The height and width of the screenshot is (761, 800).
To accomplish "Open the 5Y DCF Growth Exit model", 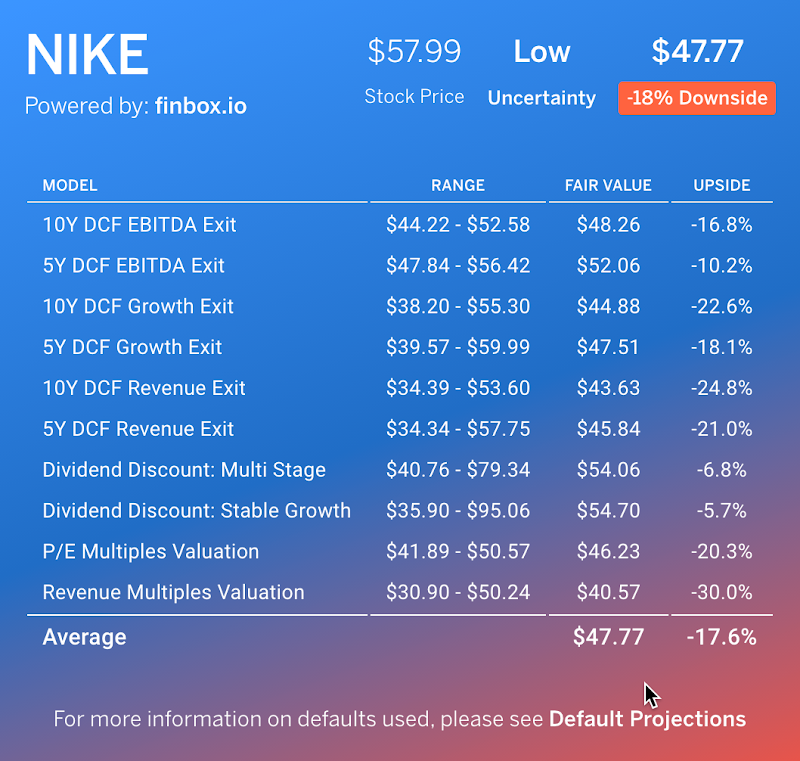I will pos(132,347).
